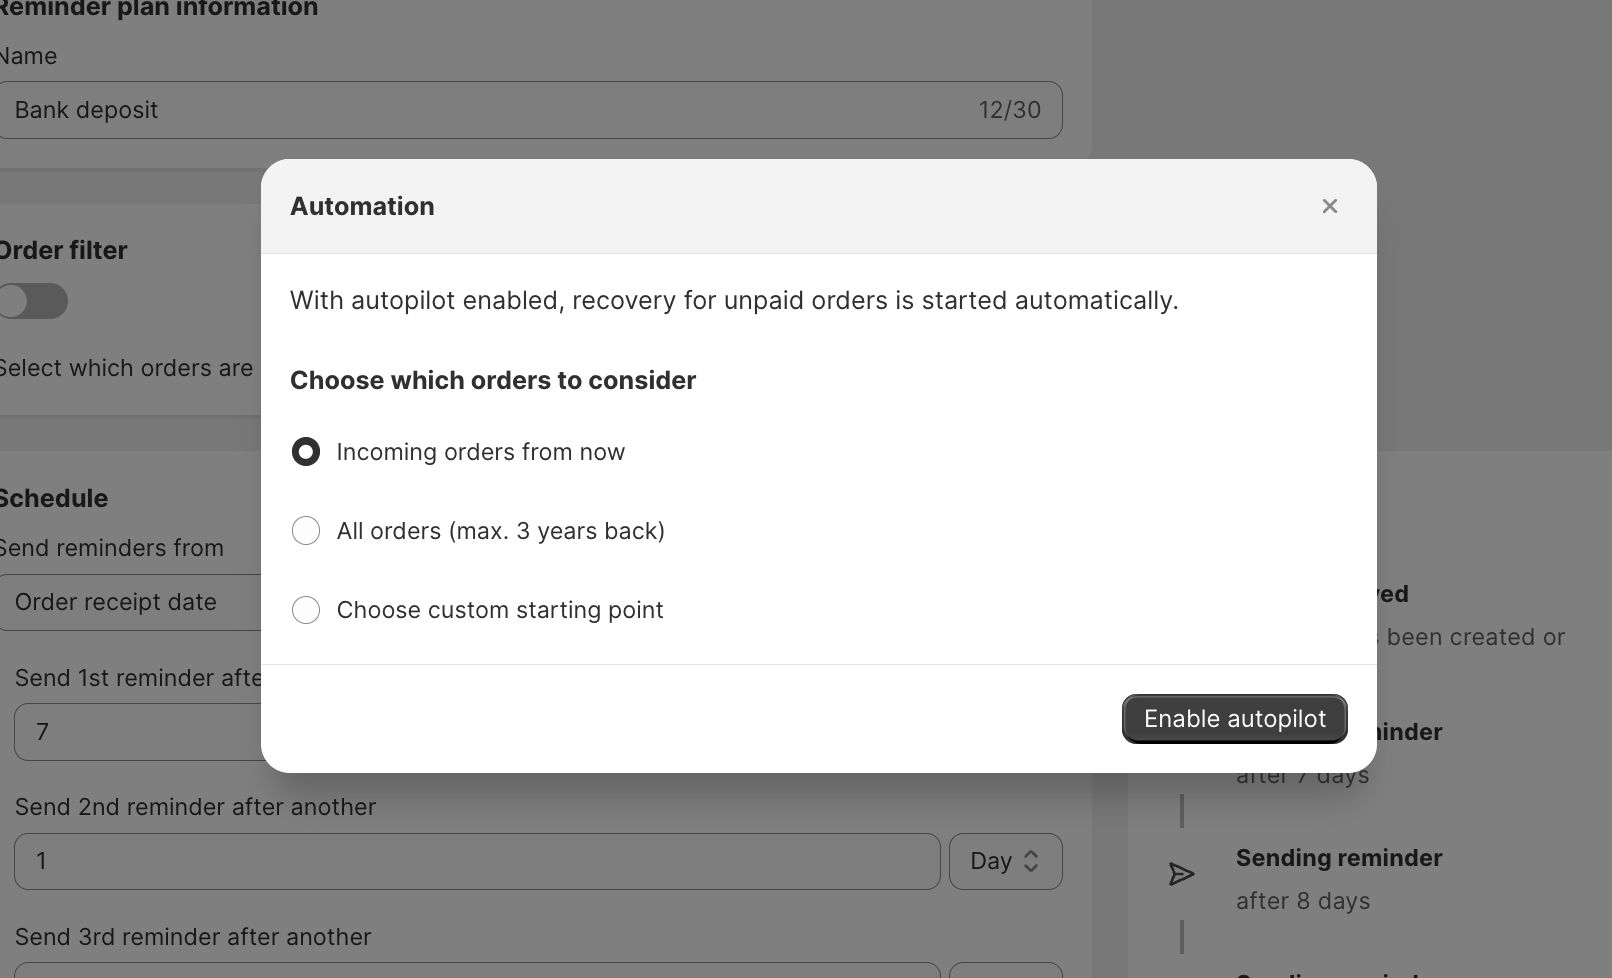Click the 12/30 character counter in Name field

(1010, 110)
